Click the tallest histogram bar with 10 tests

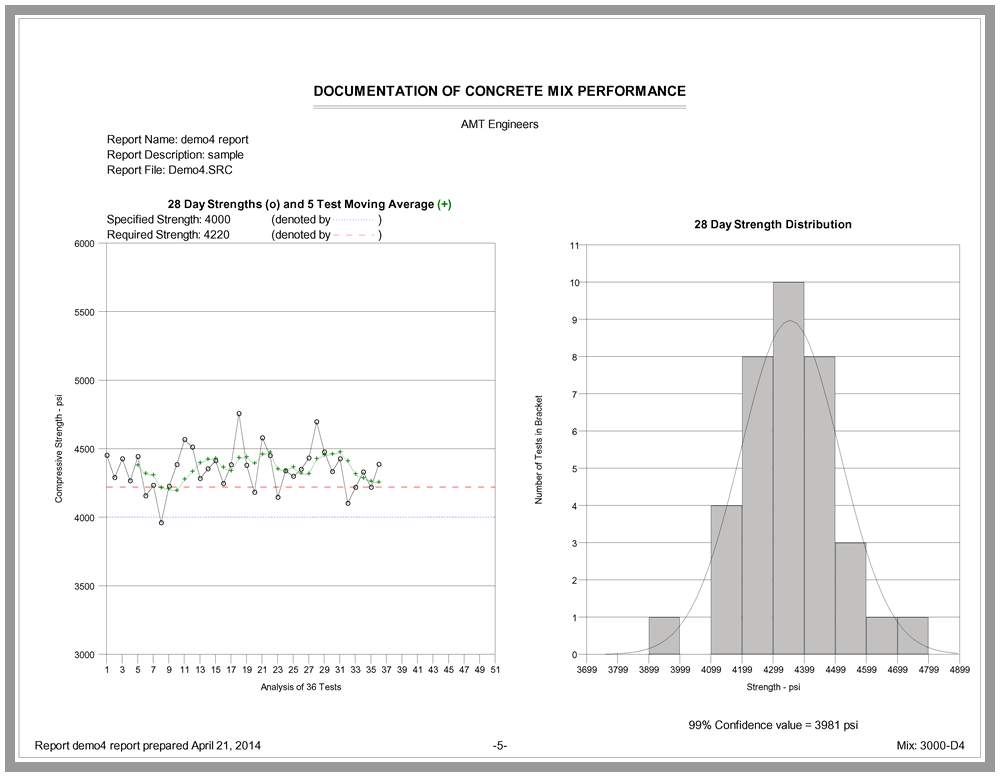click(788, 468)
